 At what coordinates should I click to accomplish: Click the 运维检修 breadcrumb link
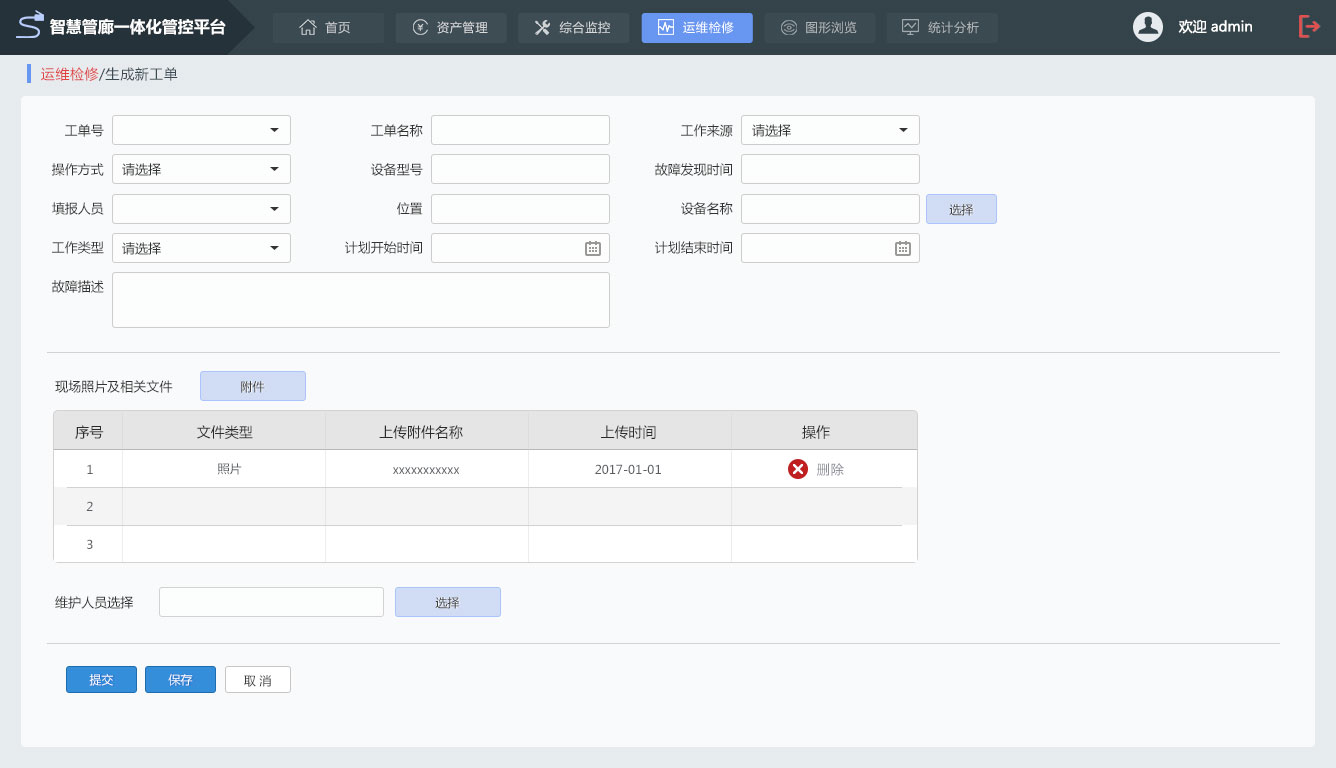69,74
